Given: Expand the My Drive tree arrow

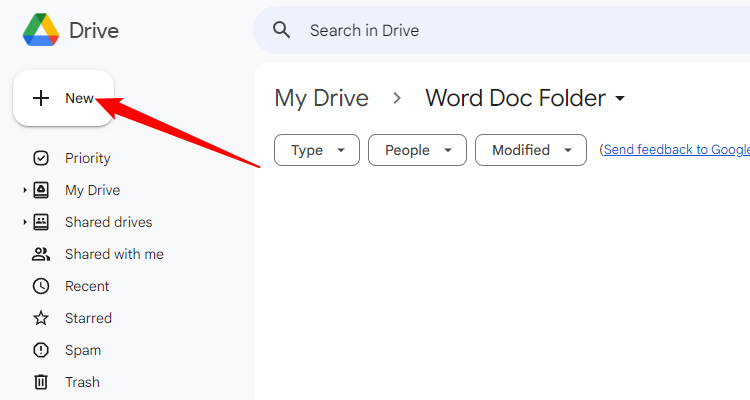Looking at the screenshot, I should click(x=25, y=190).
